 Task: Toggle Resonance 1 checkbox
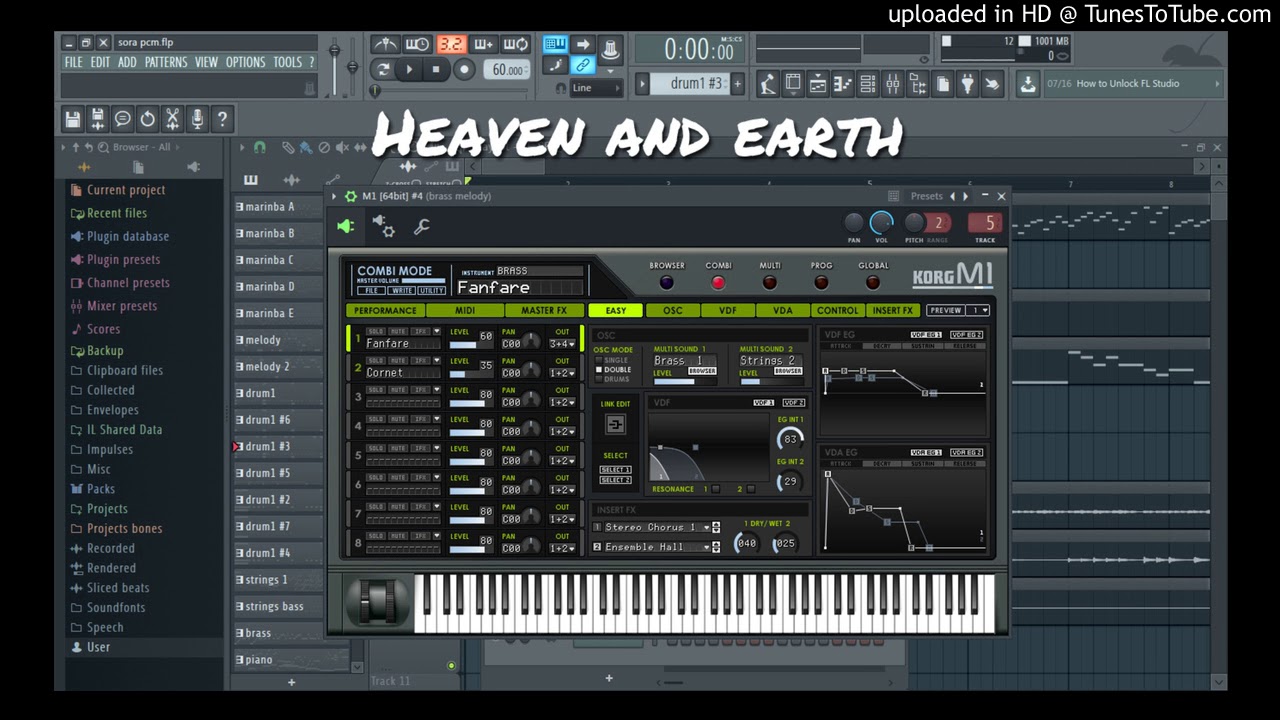point(715,489)
